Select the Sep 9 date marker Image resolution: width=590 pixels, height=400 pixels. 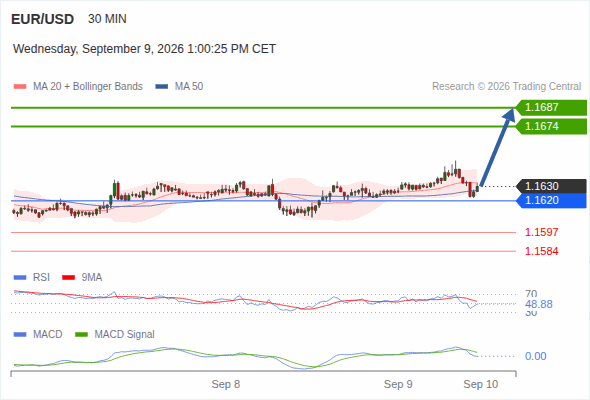tap(398, 384)
